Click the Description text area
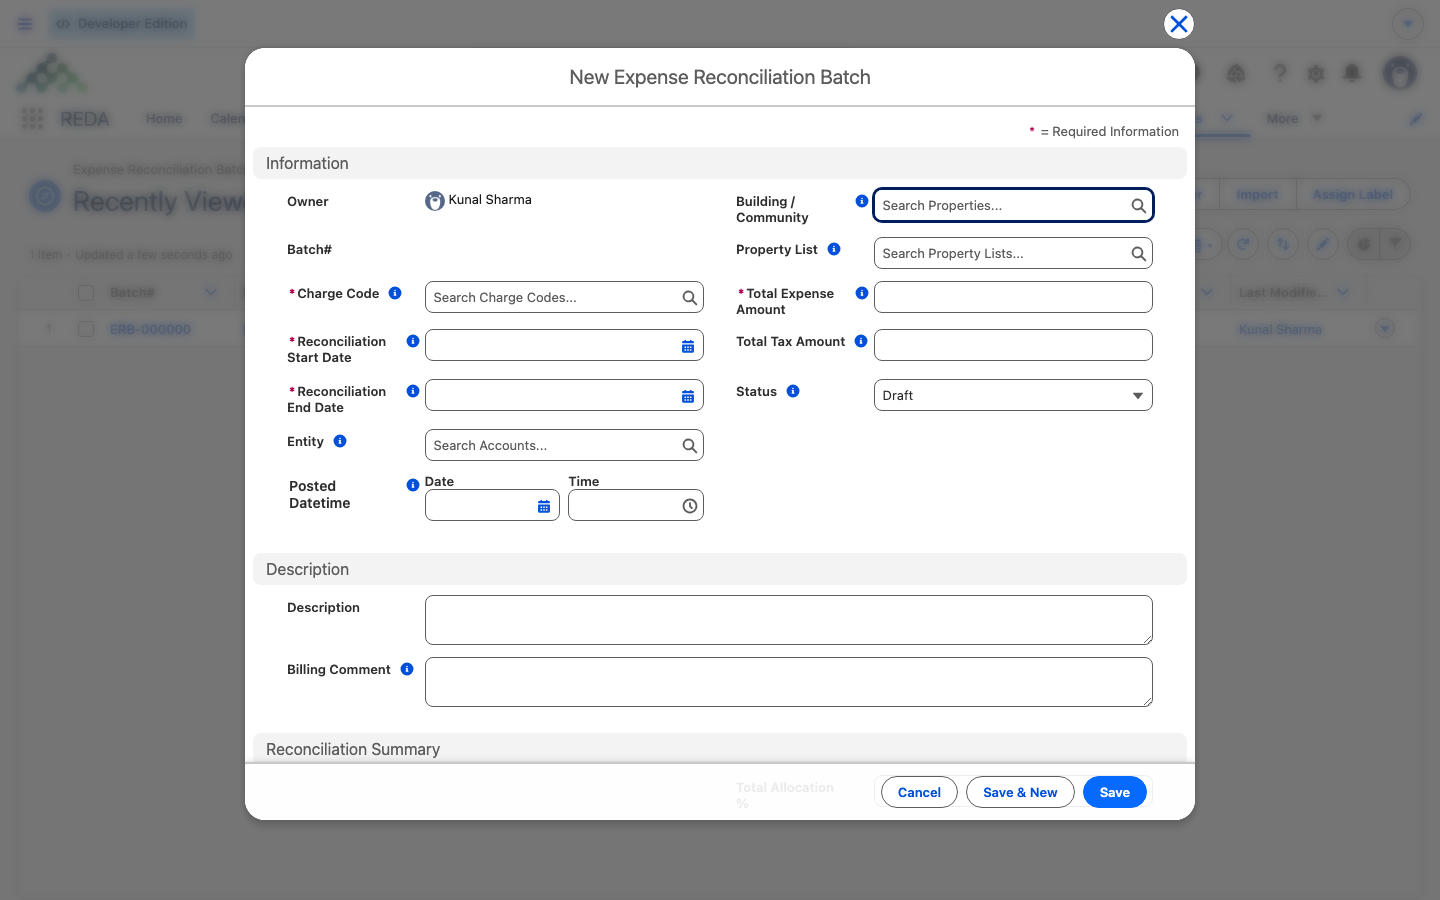 click(789, 620)
